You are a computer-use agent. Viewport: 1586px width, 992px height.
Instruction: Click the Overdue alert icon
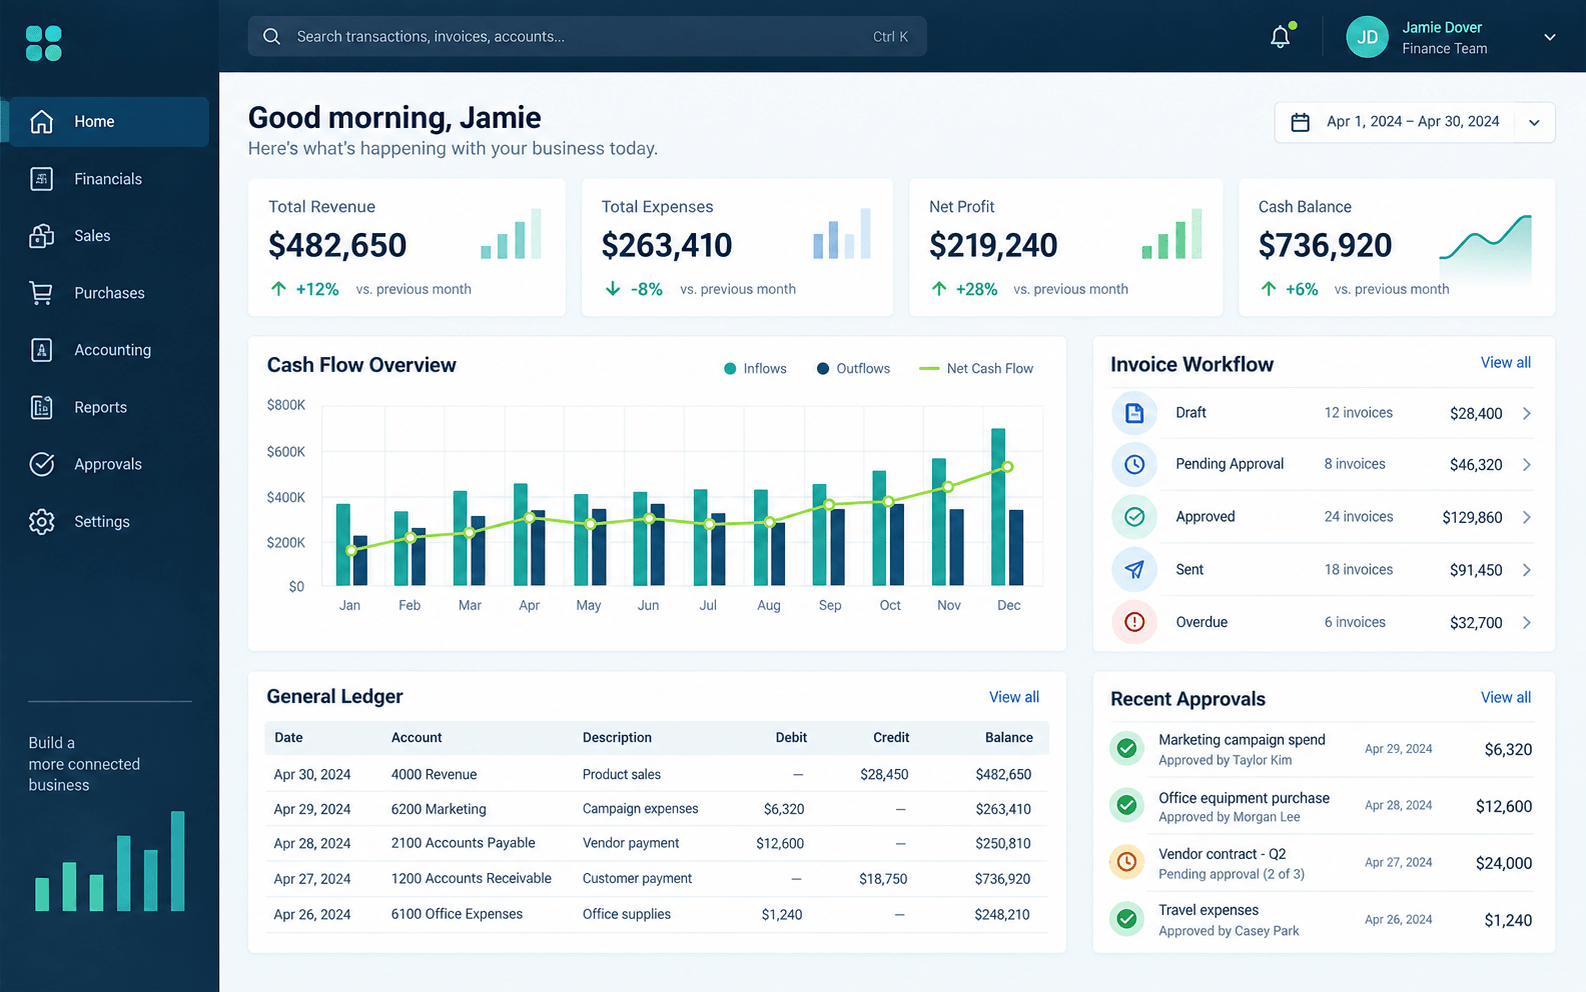coord(1134,622)
